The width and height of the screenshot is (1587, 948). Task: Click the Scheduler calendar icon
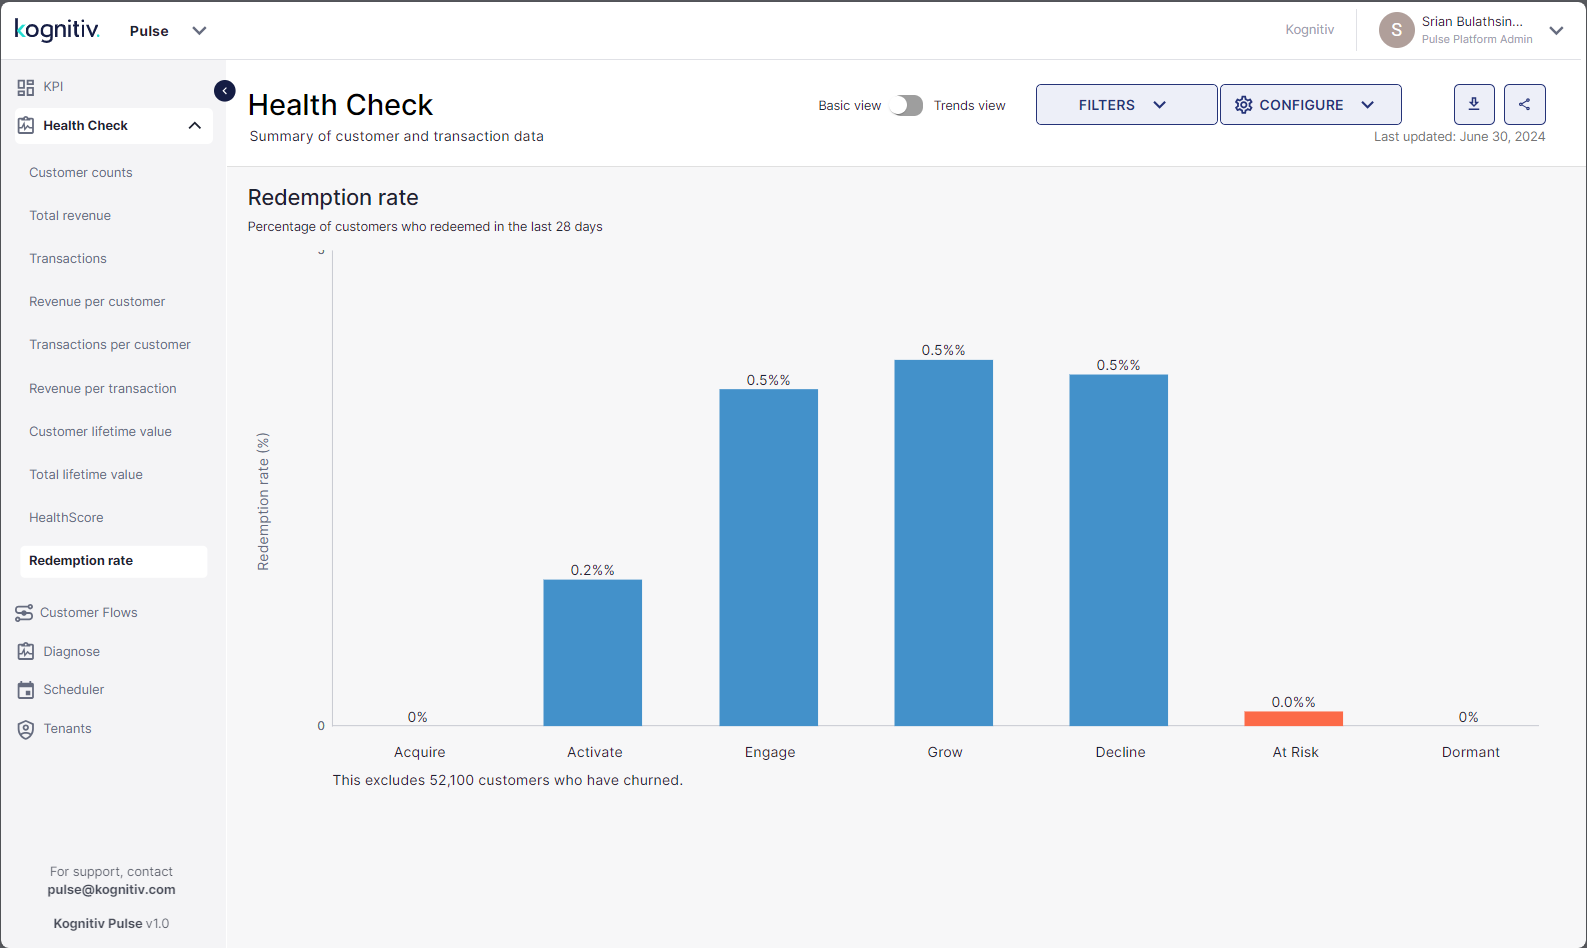click(26, 690)
